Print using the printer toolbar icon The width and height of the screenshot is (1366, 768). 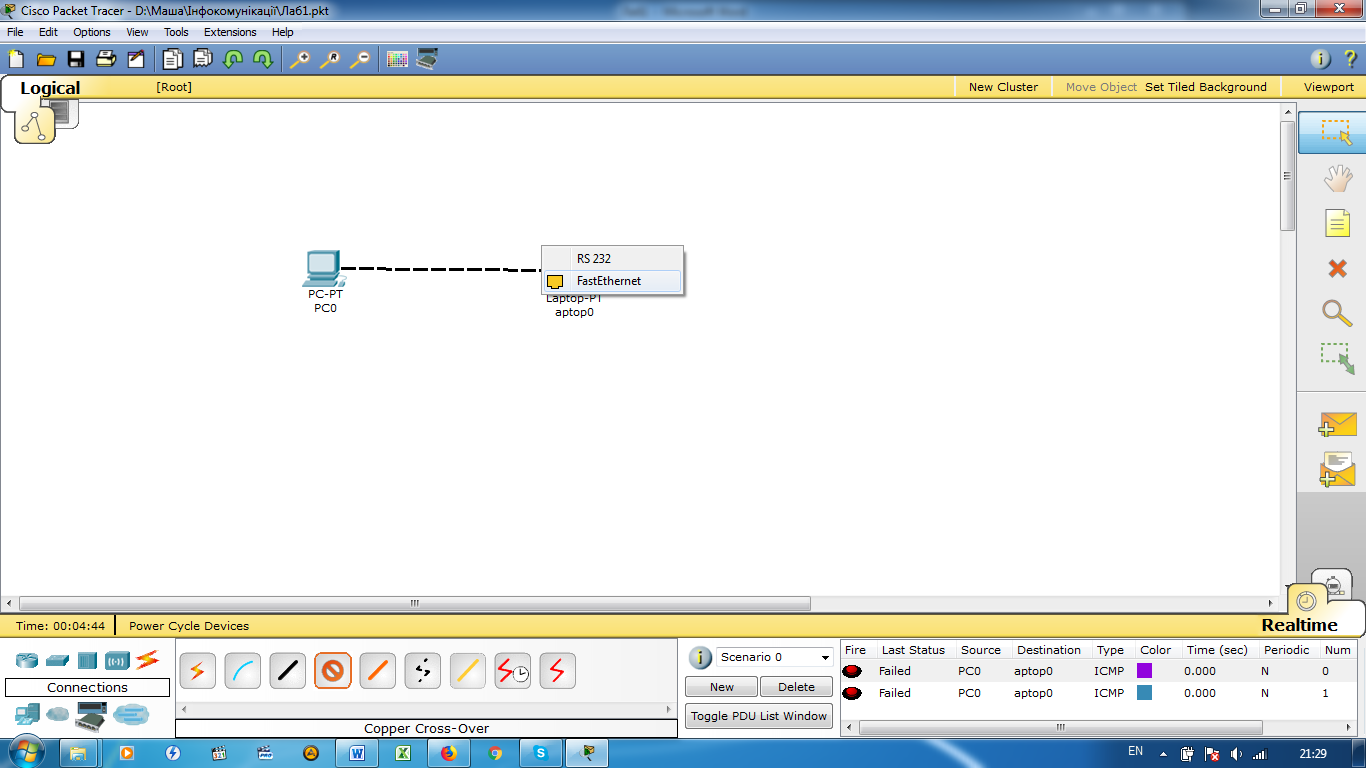click(x=106, y=59)
